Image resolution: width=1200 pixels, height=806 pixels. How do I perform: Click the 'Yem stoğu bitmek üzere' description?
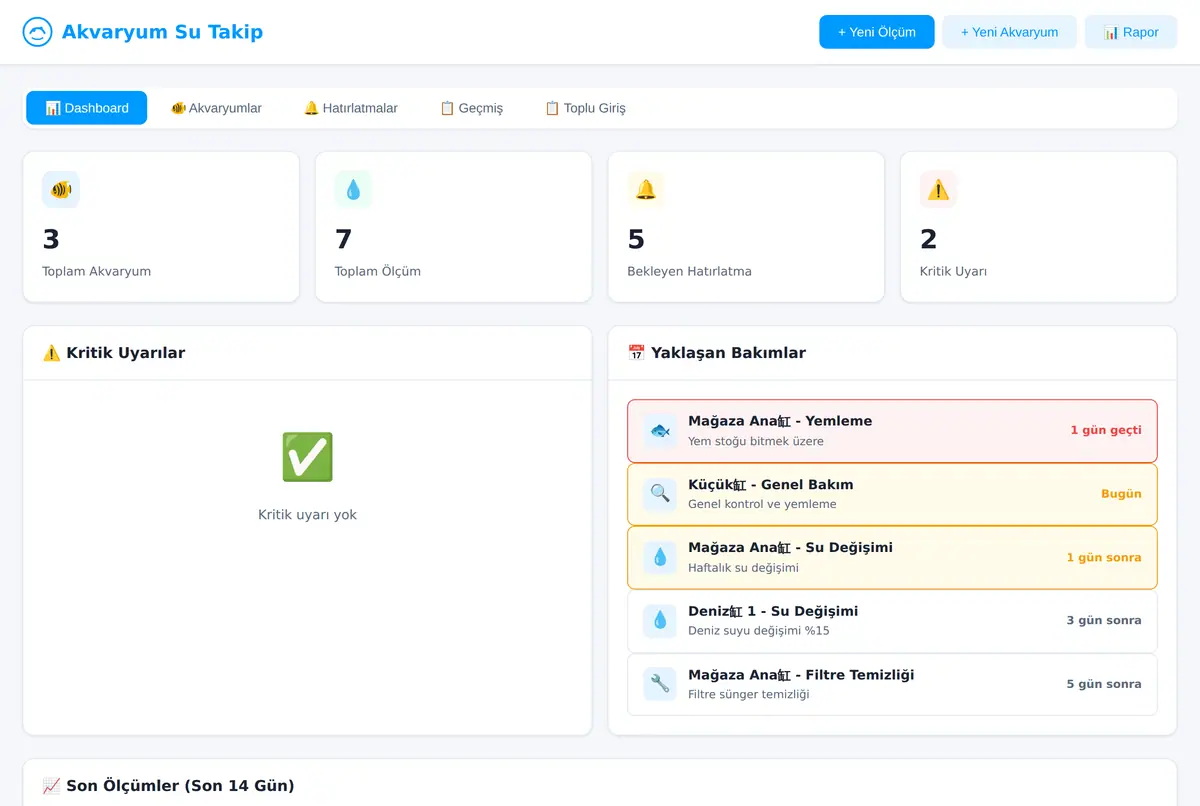[x=756, y=441]
